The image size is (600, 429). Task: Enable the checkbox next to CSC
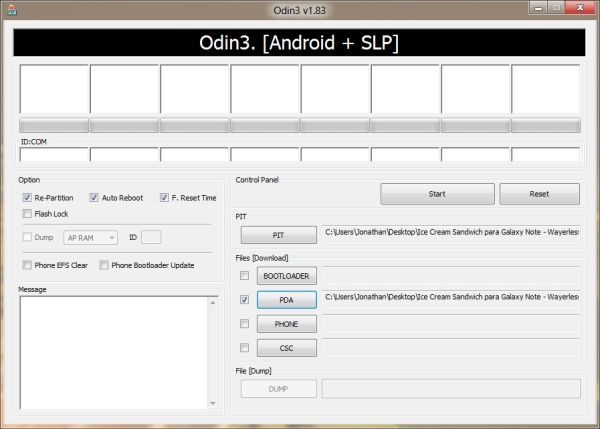[244, 347]
